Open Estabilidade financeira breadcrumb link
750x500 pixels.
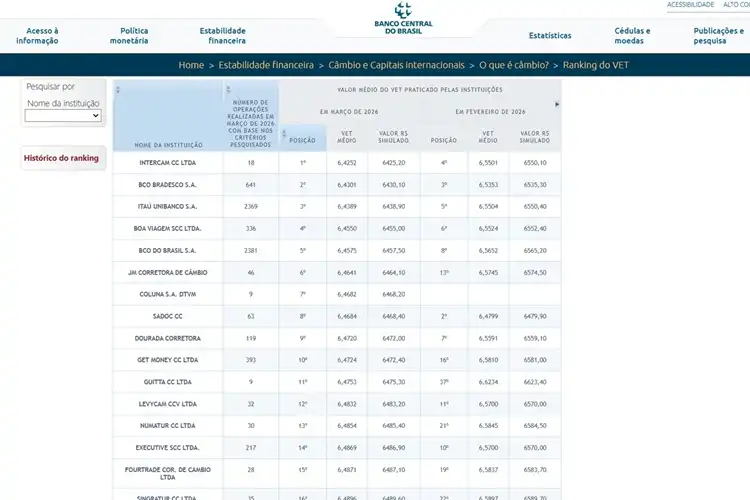pos(266,65)
